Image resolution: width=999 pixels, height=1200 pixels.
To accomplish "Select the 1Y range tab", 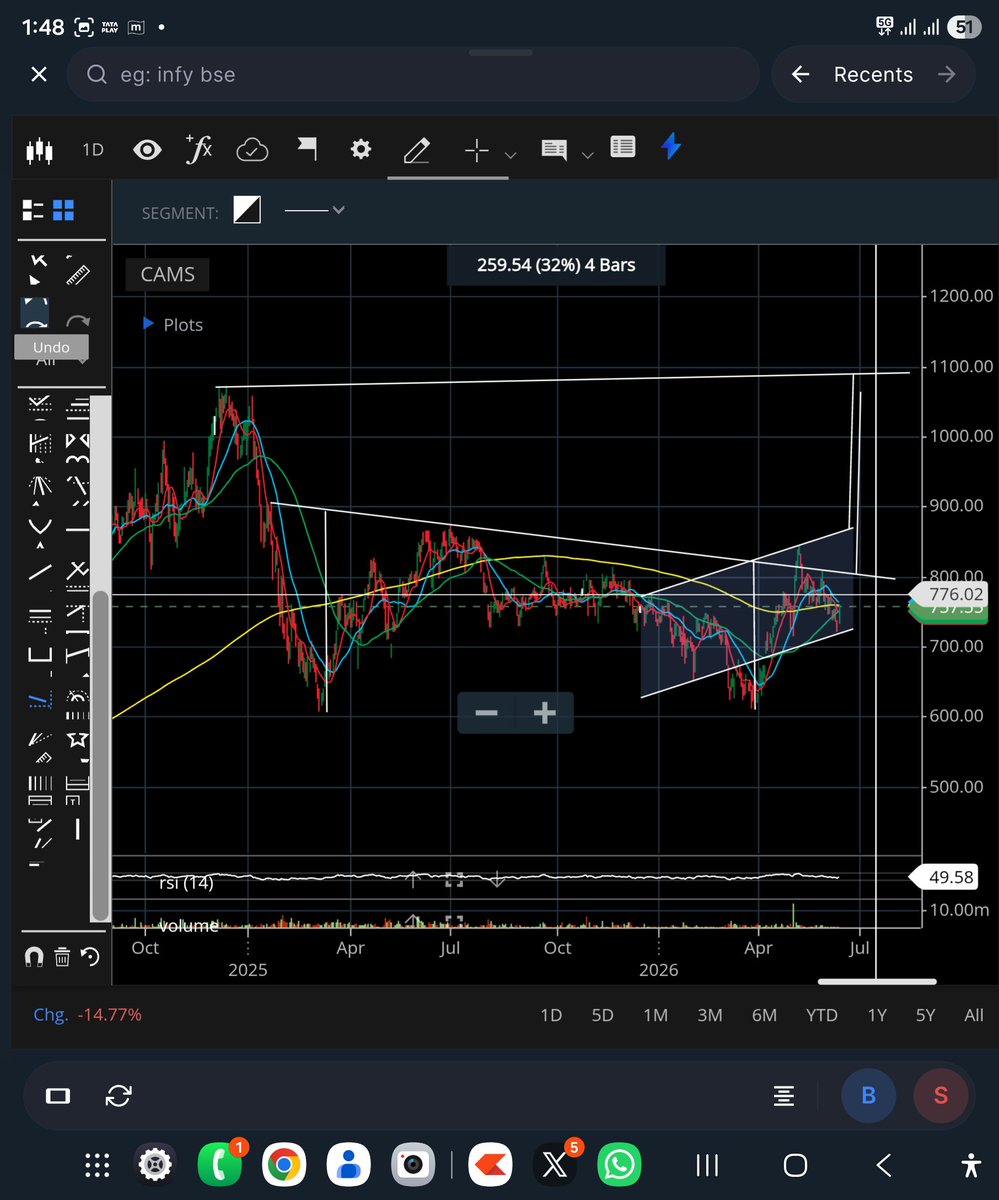I will click(877, 1015).
